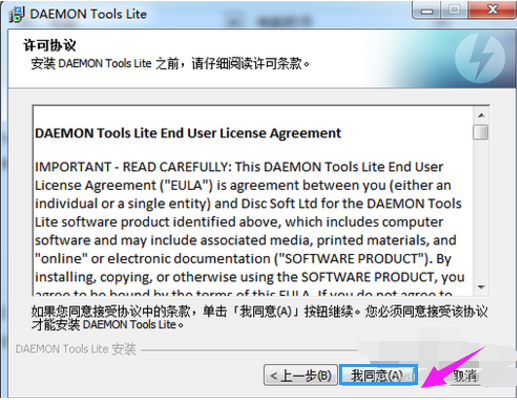The width and height of the screenshot is (517, 400).
Task: Click the license box scroll down arrow
Action: [481, 287]
